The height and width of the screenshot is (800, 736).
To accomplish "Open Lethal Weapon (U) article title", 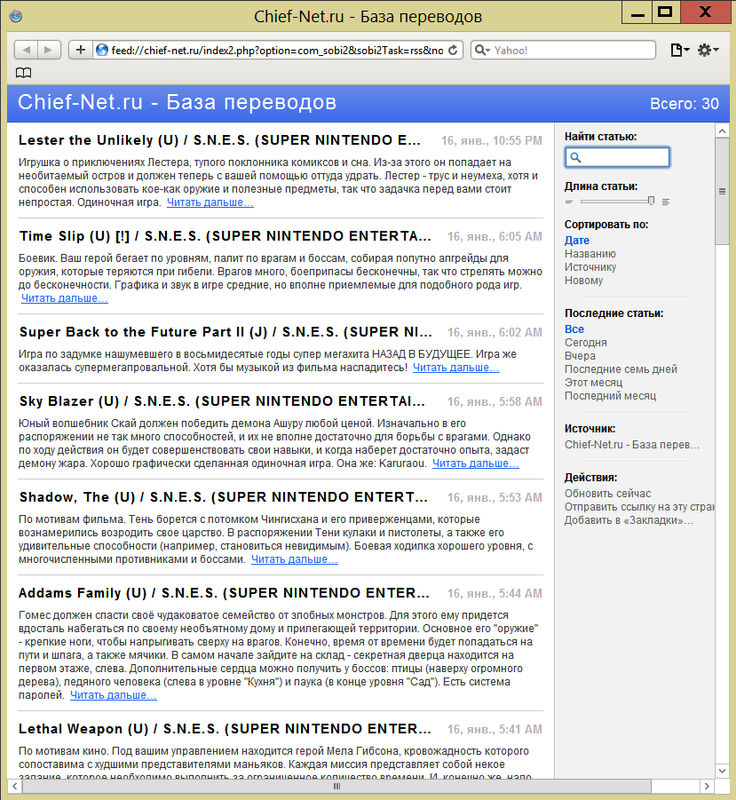I will 224,729.
